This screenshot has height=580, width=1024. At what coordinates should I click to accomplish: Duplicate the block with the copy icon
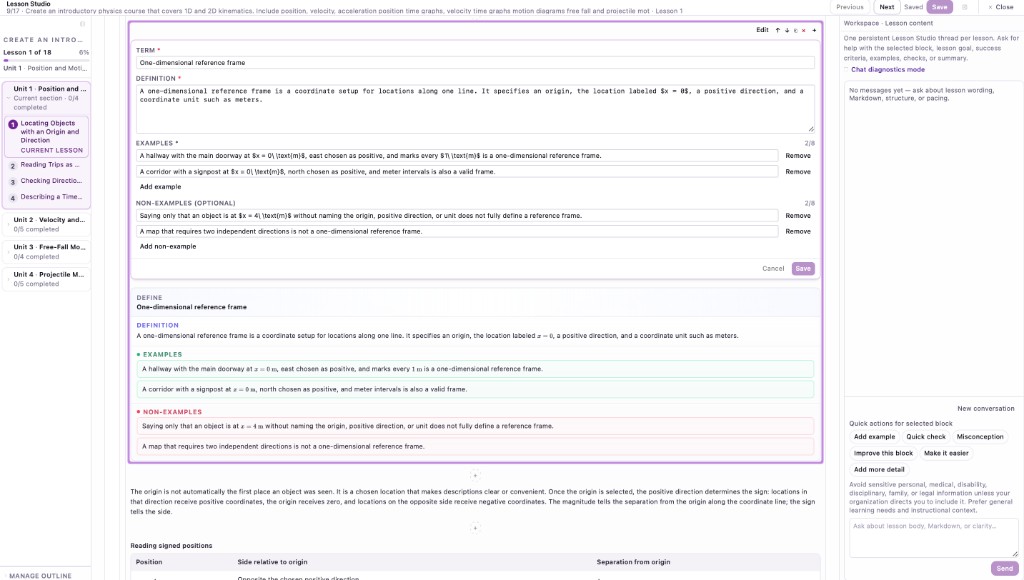click(795, 30)
